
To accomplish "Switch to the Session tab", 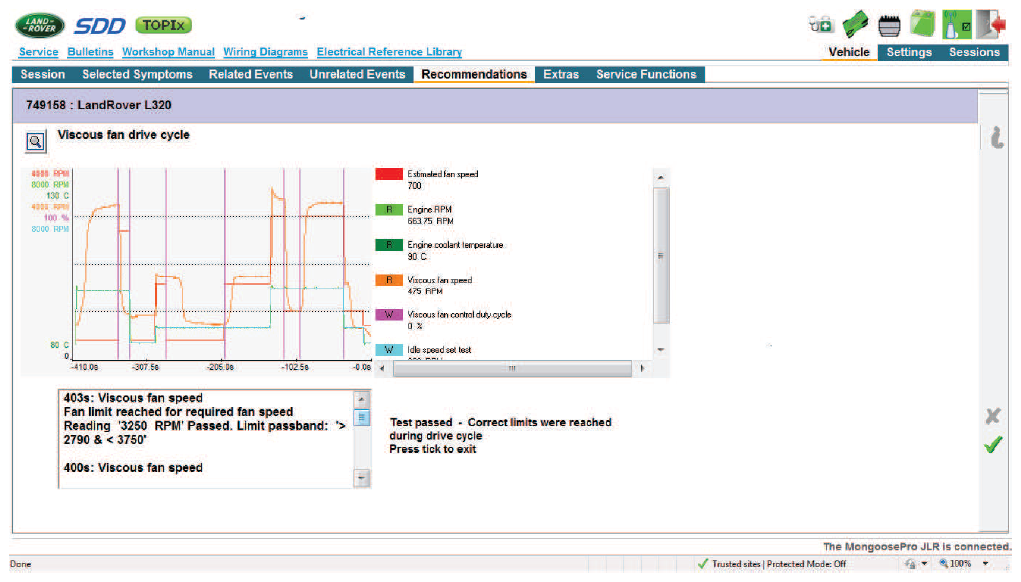I will 42,74.
